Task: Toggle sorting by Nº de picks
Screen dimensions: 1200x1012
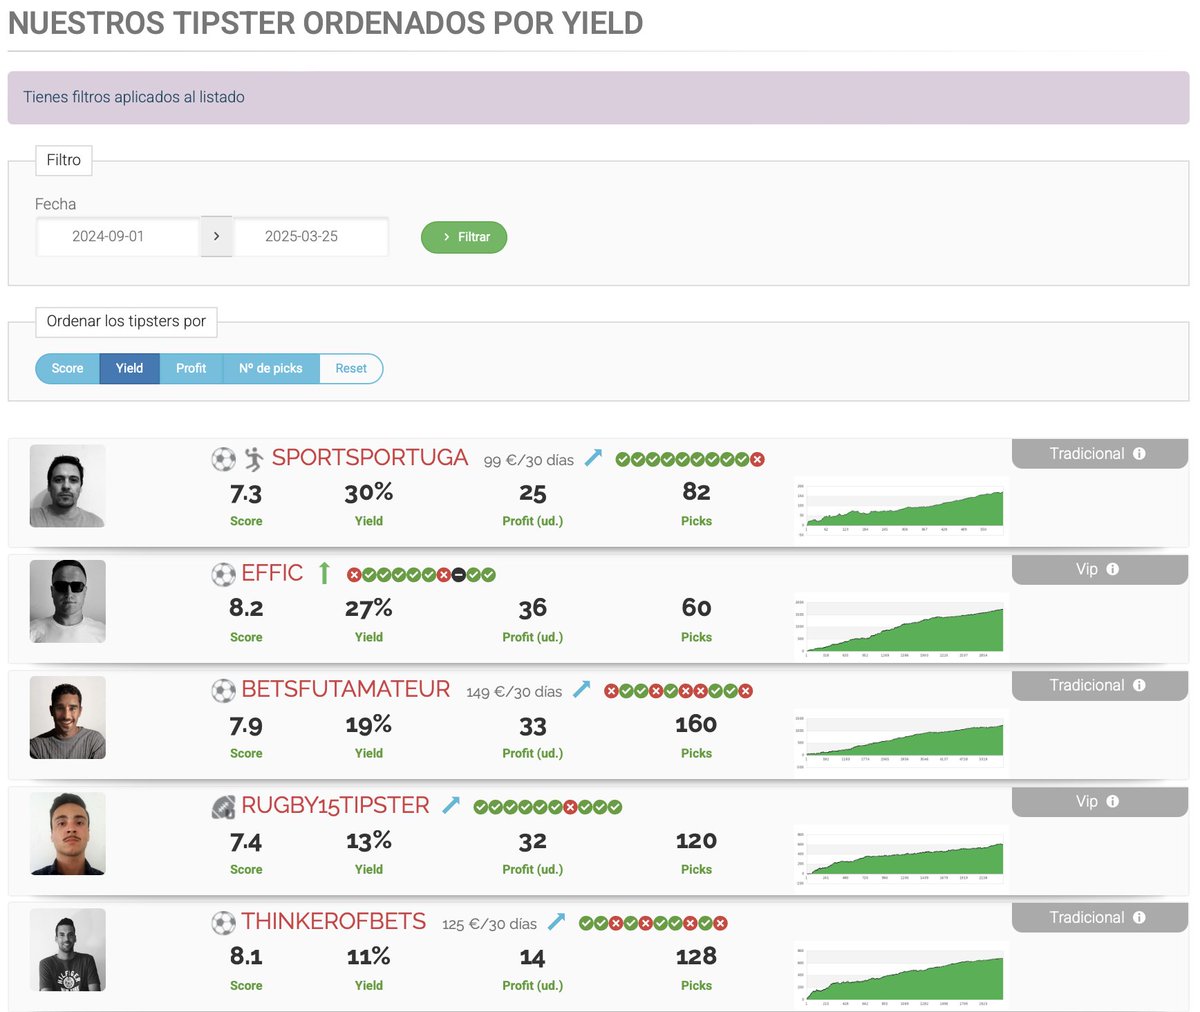Action: tap(270, 368)
